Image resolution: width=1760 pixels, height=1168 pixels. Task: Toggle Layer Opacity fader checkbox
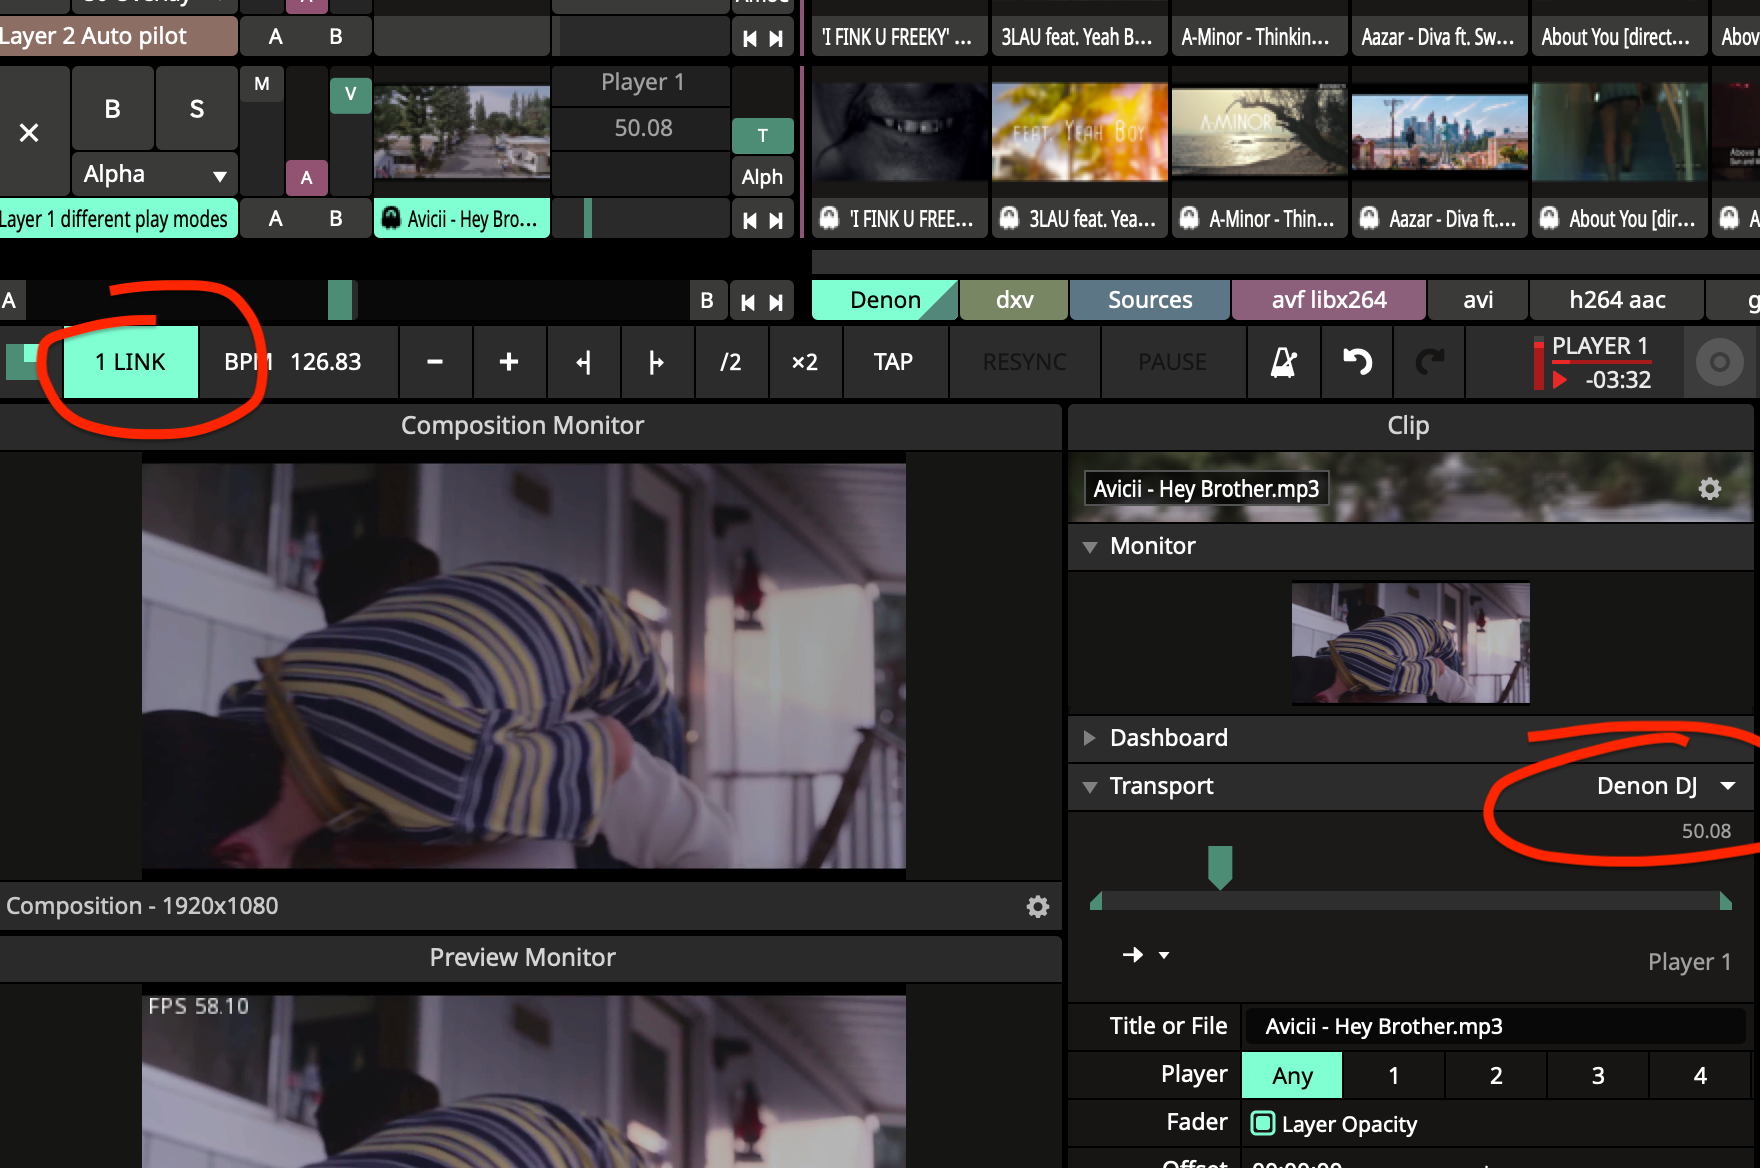[x=1263, y=1124]
